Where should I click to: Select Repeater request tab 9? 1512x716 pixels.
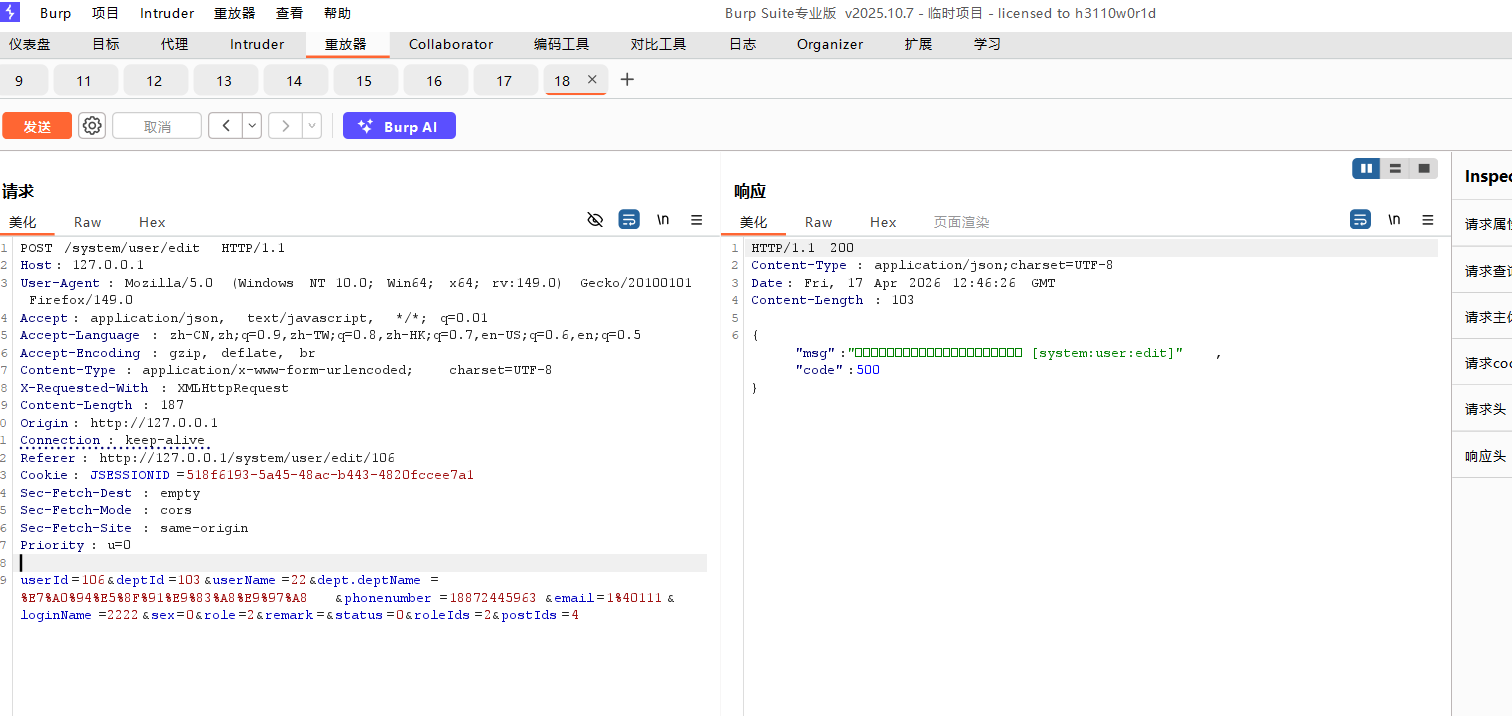click(19, 81)
